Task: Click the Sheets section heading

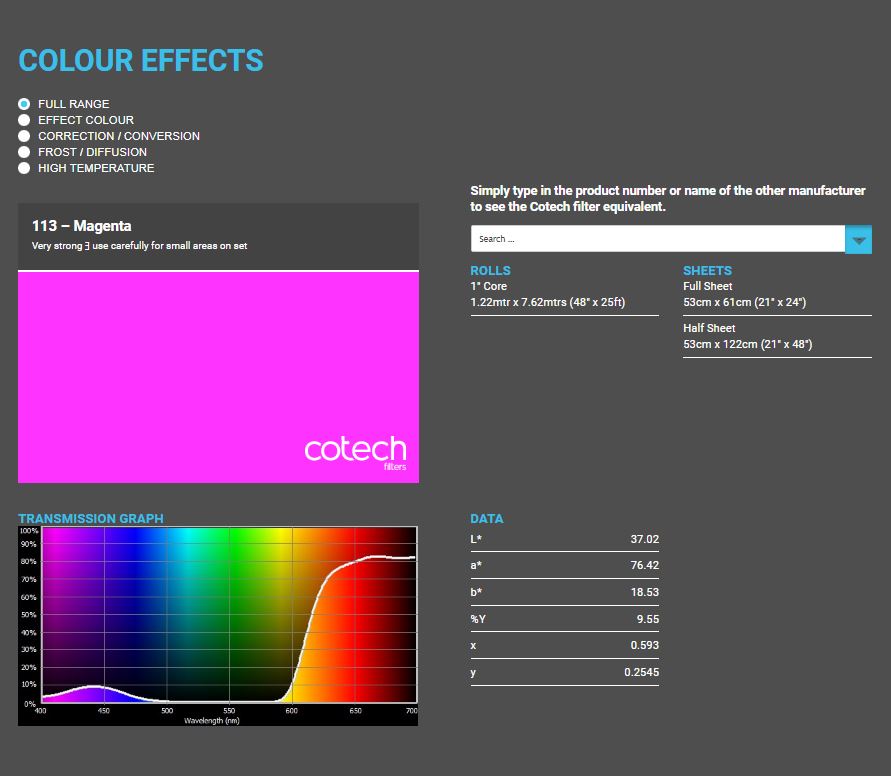Action: 707,271
